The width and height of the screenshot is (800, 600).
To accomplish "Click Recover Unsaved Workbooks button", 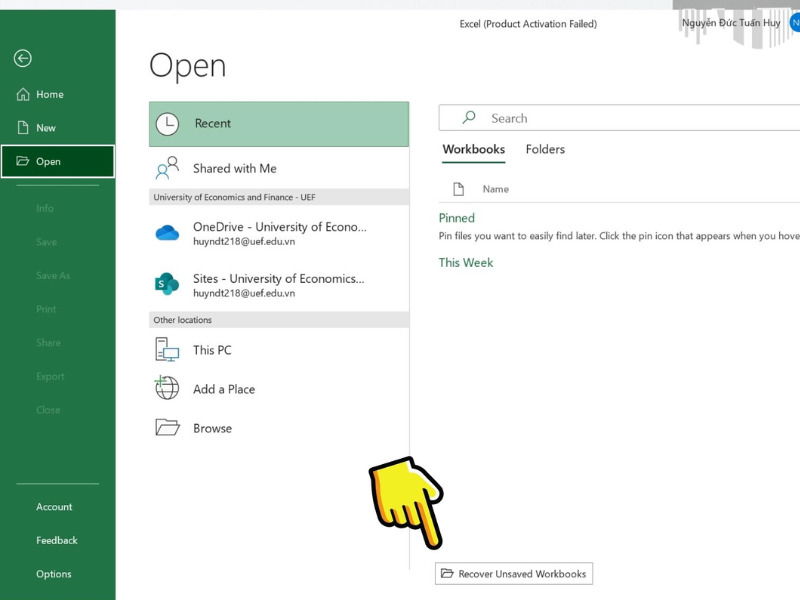I will 514,573.
